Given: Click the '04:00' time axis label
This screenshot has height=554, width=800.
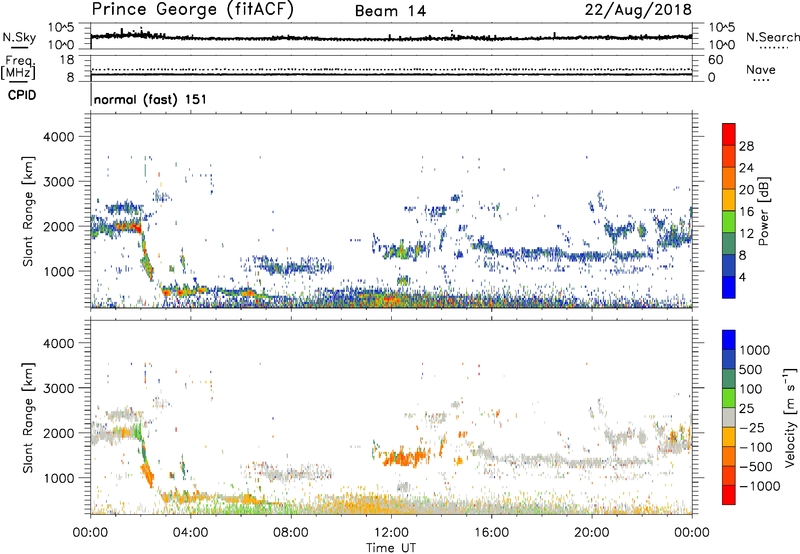Looking at the screenshot, I should pyautogui.click(x=190, y=533).
